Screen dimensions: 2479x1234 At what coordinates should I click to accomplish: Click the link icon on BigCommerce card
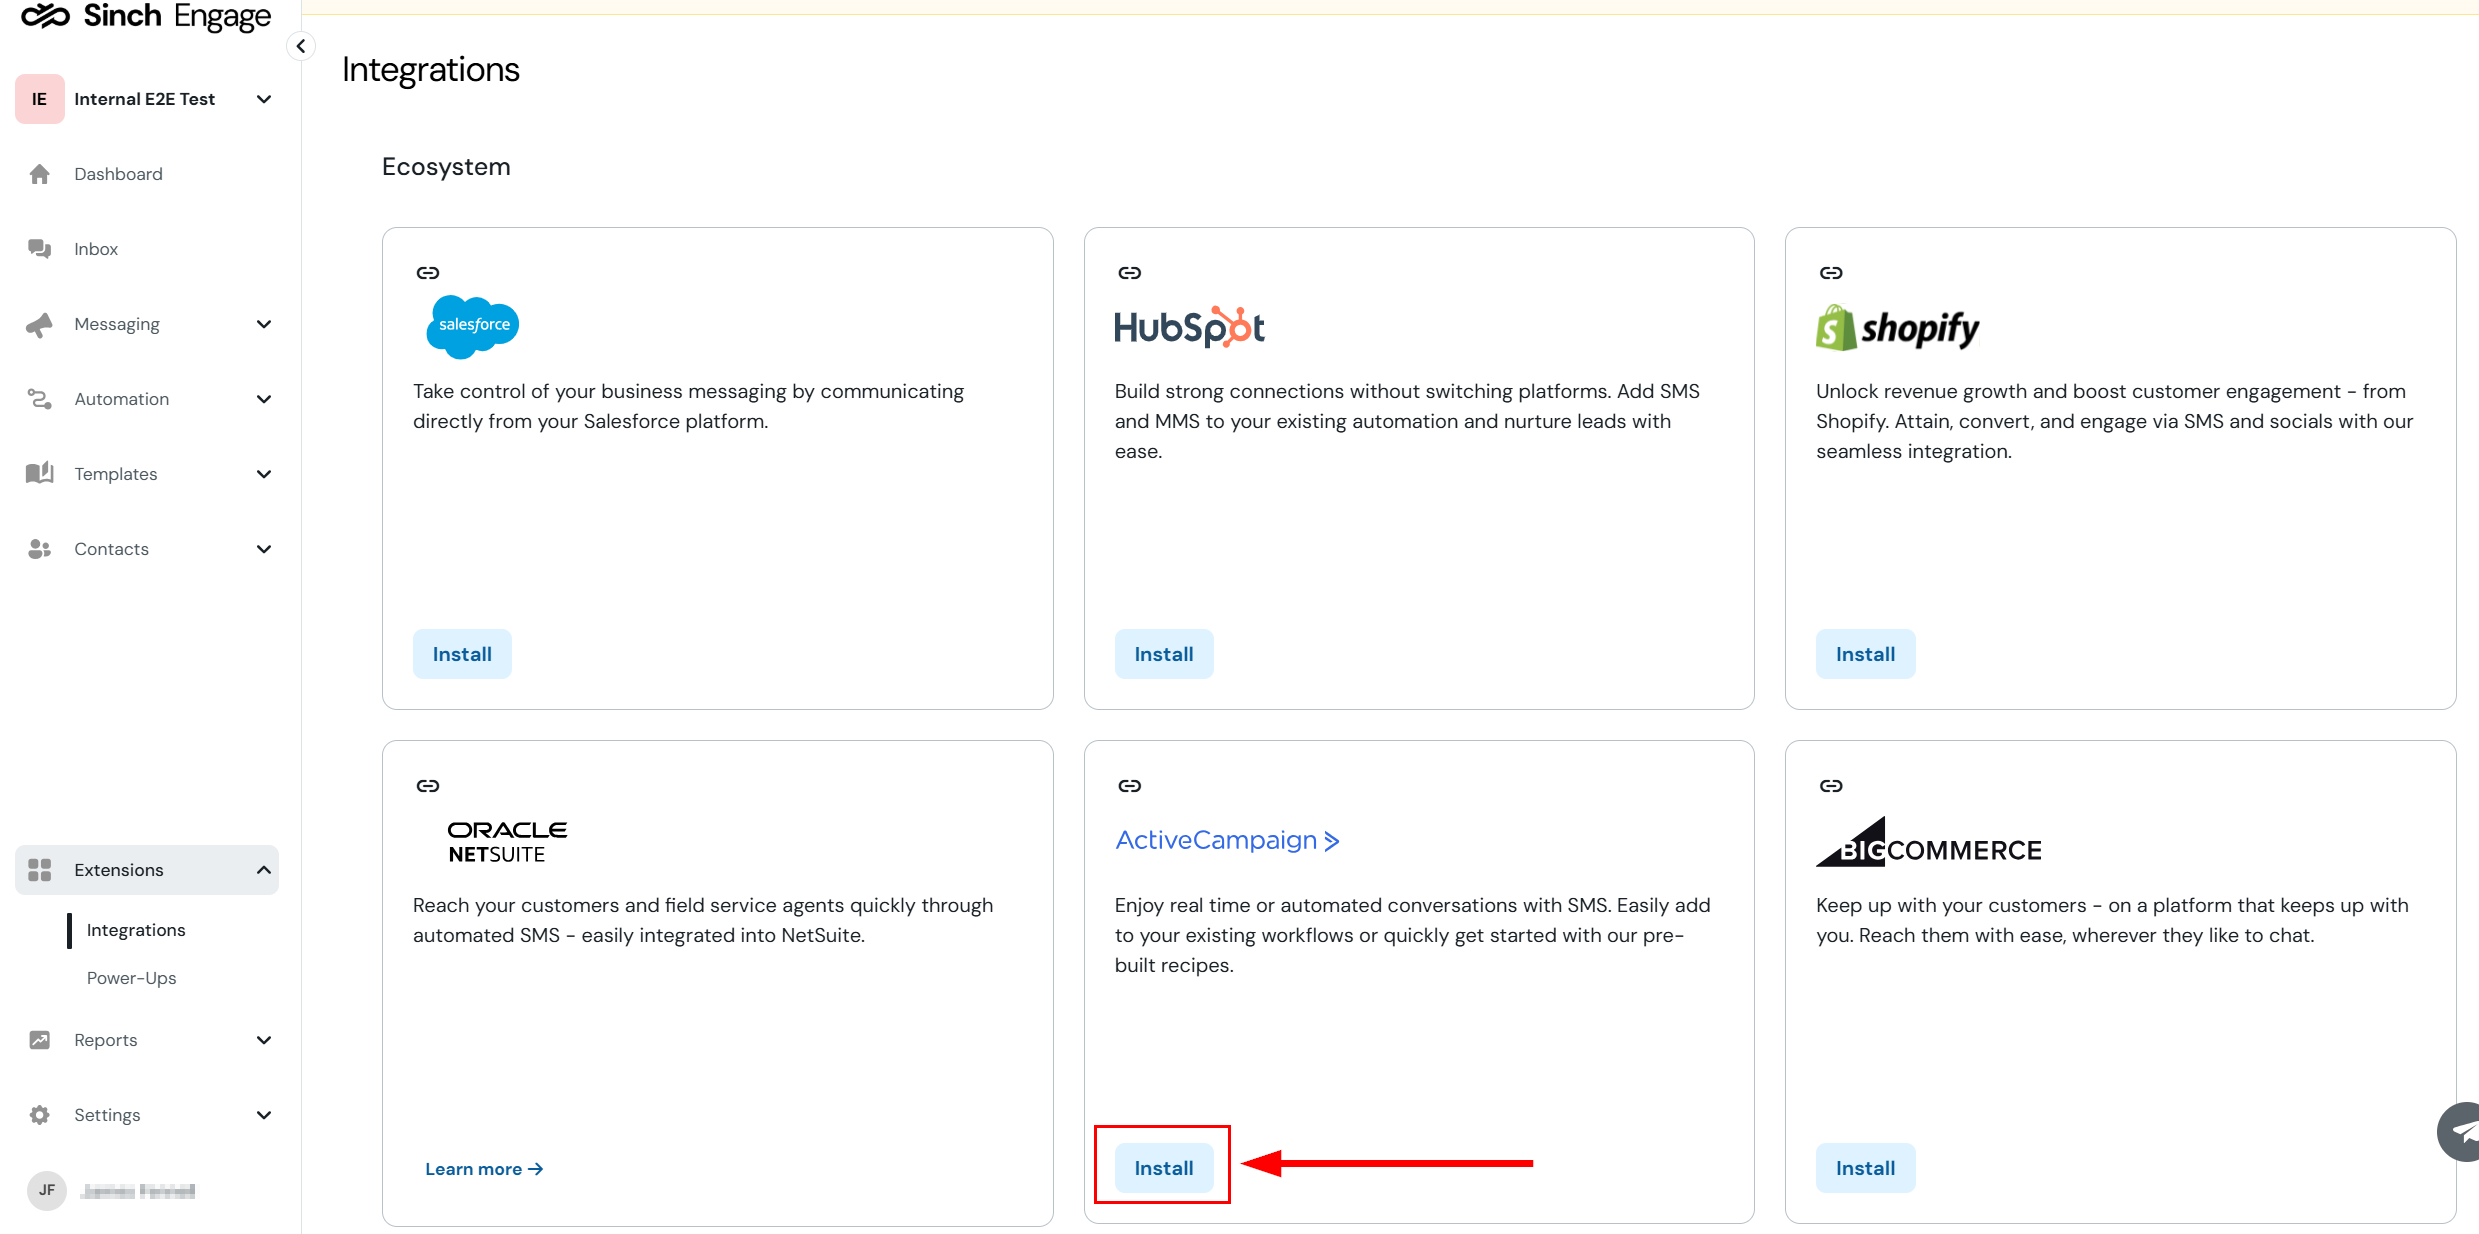point(1831,786)
